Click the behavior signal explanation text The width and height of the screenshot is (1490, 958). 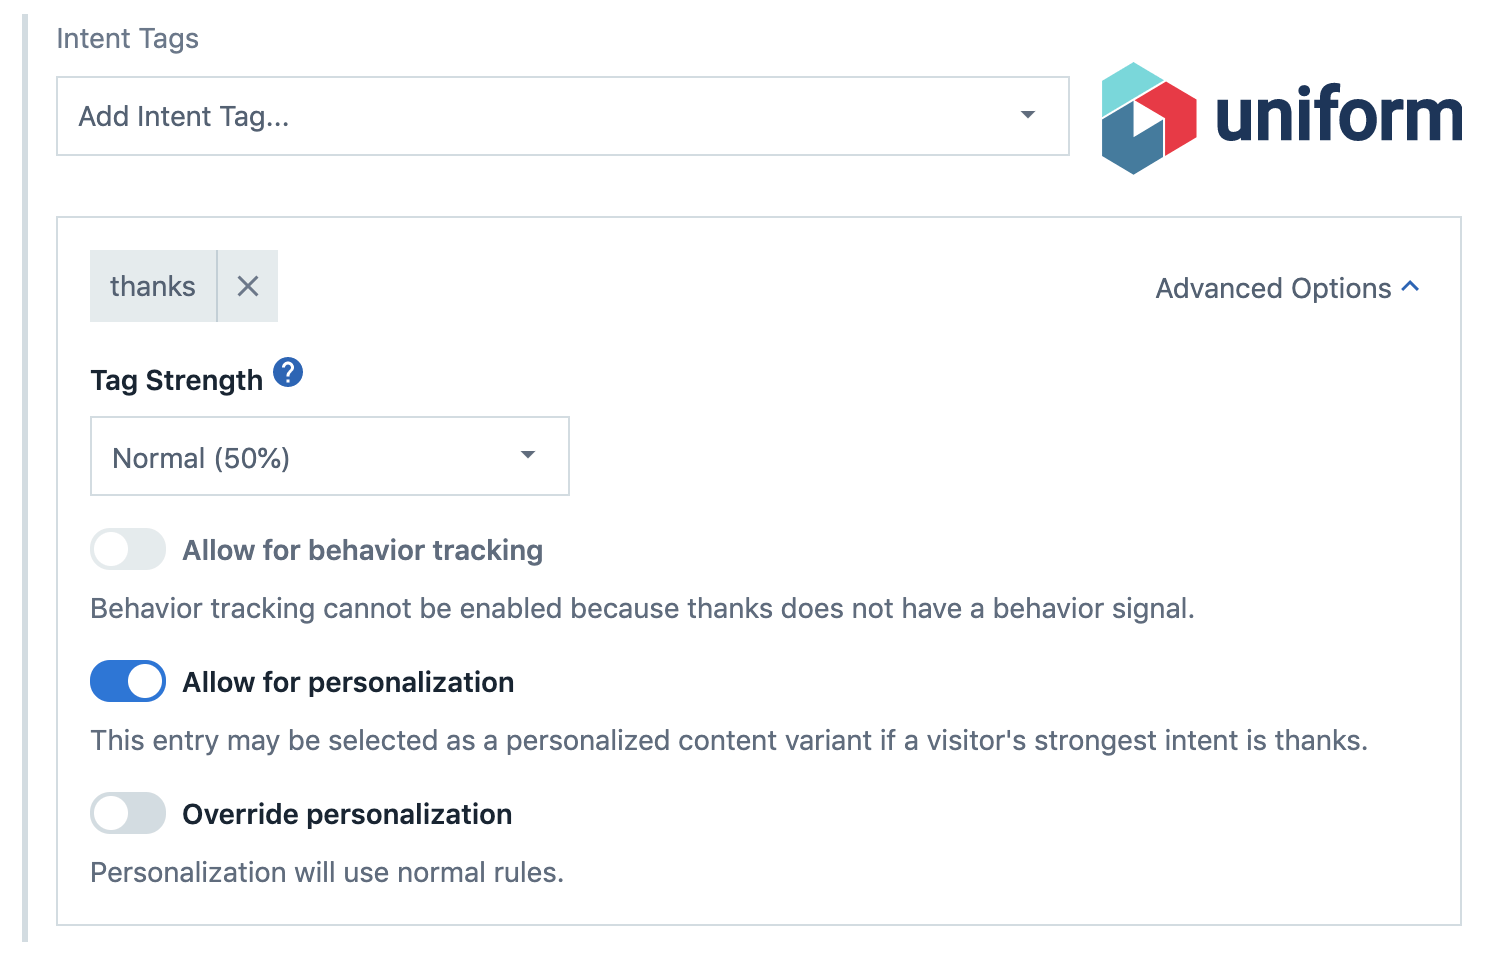click(x=642, y=609)
